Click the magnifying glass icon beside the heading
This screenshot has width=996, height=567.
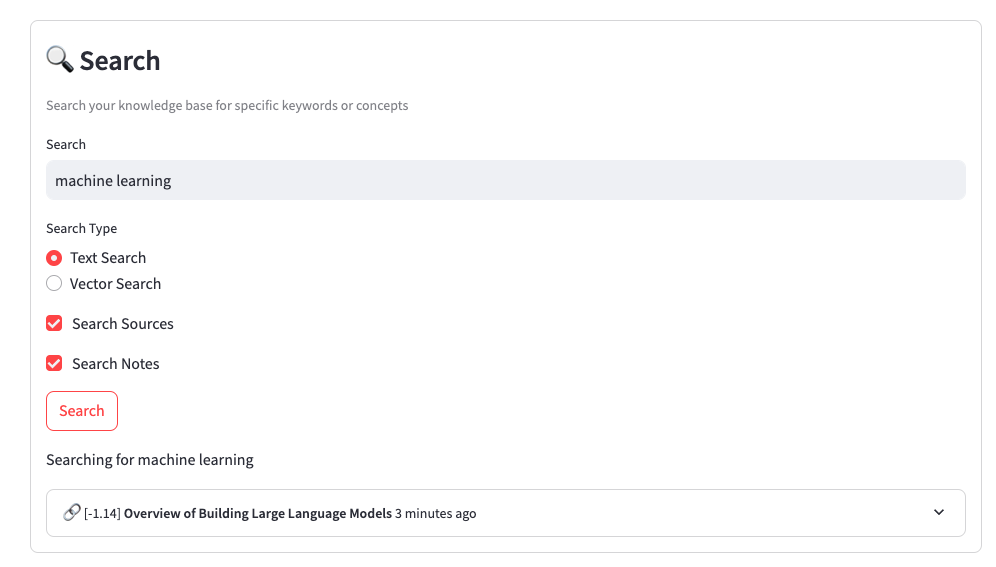pyautogui.click(x=60, y=60)
